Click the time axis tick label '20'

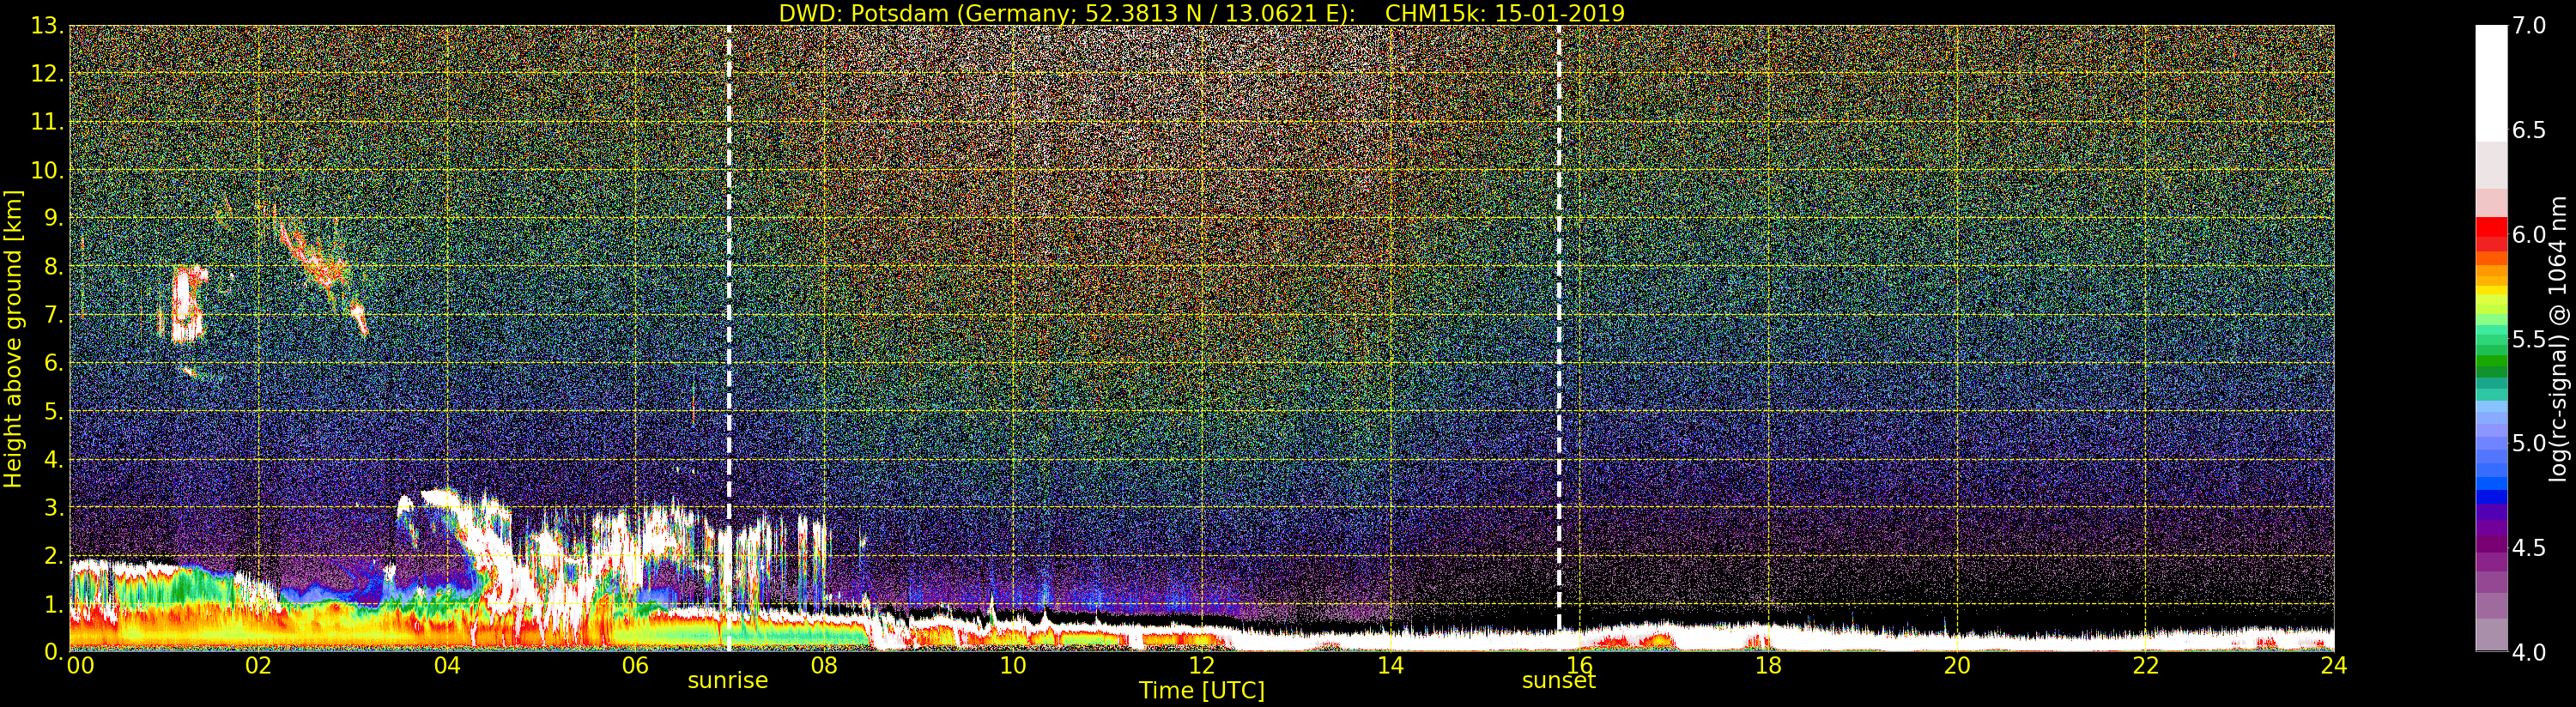pyautogui.click(x=1957, y=665)
